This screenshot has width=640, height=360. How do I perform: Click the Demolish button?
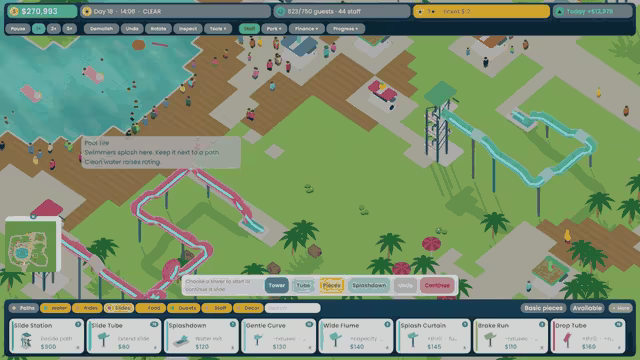click(x=101, y=29)
